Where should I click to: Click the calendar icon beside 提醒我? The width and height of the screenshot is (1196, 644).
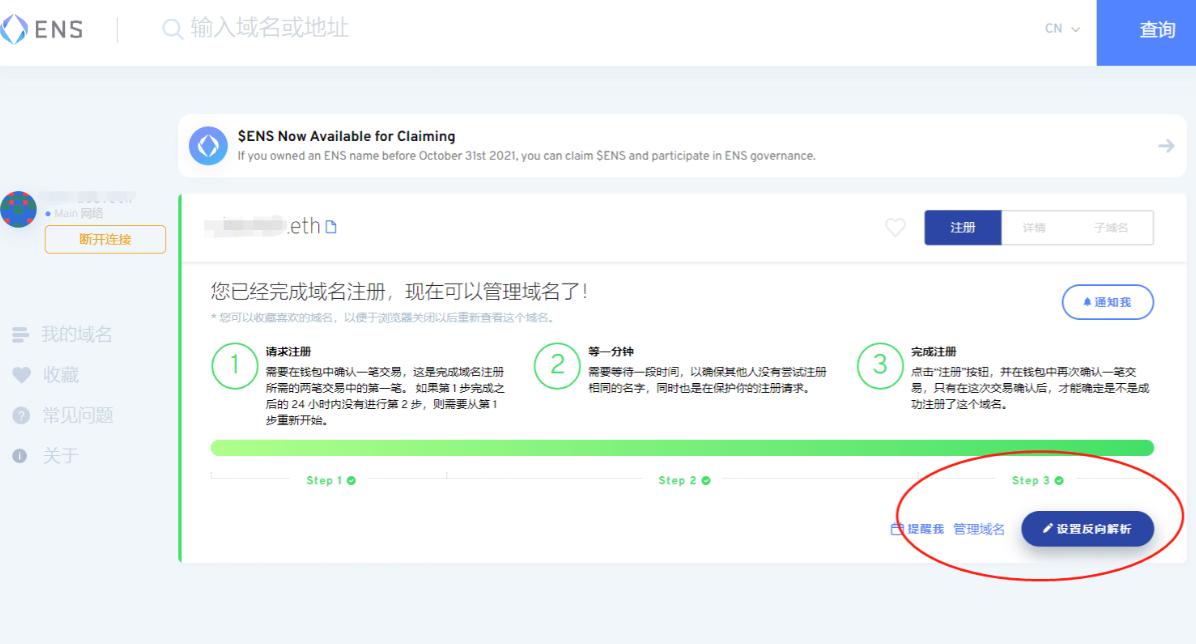click(x=897, y=529)
